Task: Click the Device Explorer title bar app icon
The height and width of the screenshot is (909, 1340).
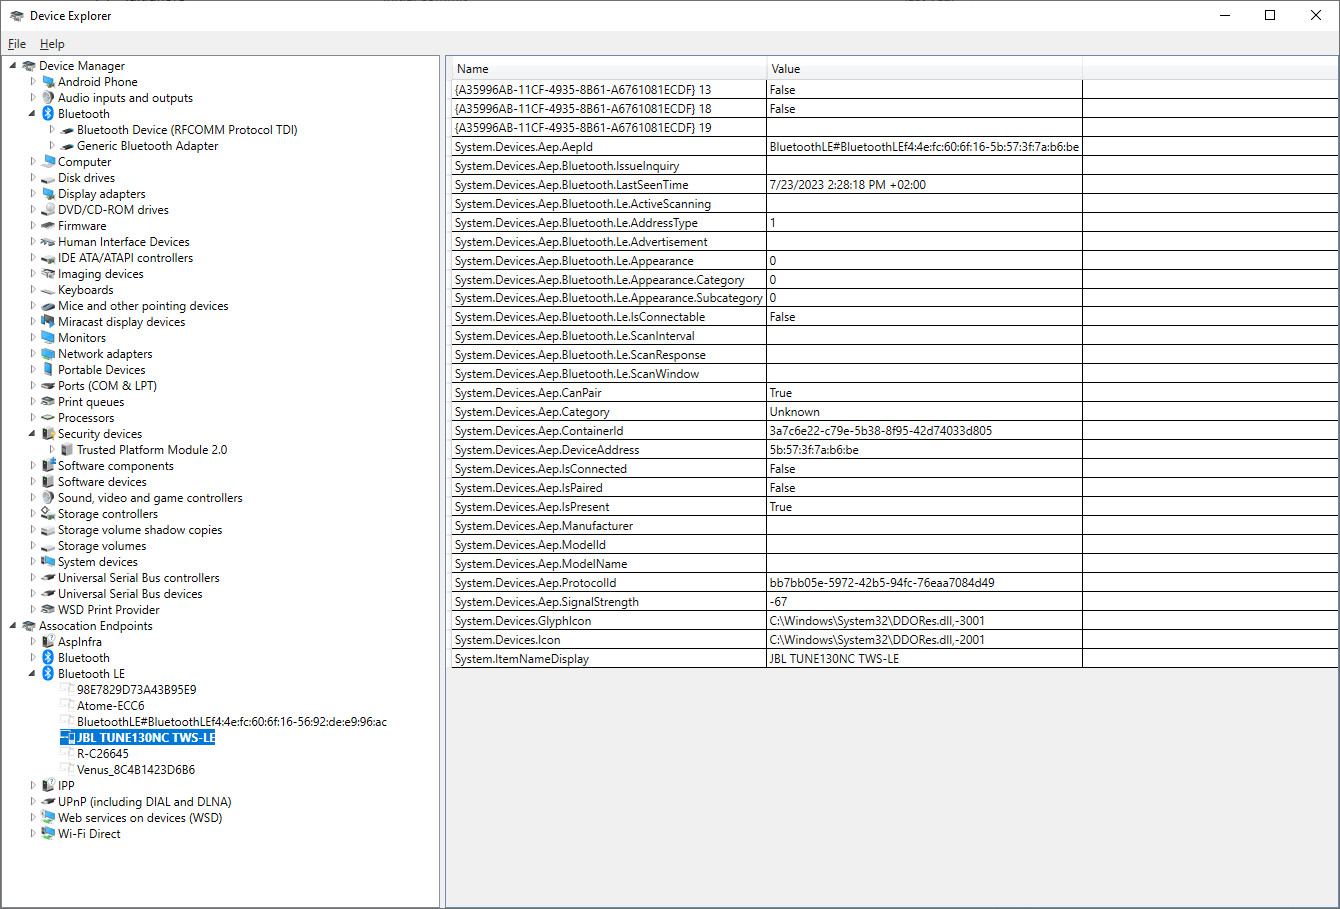Action: pyautogui.click(x=16, y=16)
